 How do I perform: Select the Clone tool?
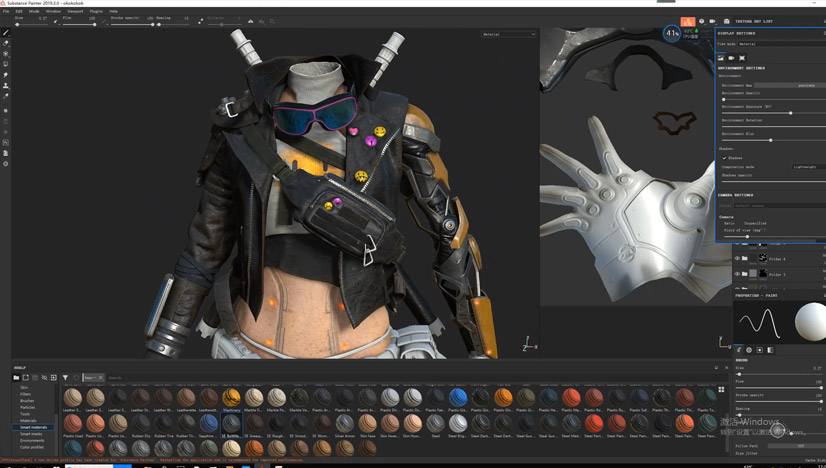tap(6, 85)
